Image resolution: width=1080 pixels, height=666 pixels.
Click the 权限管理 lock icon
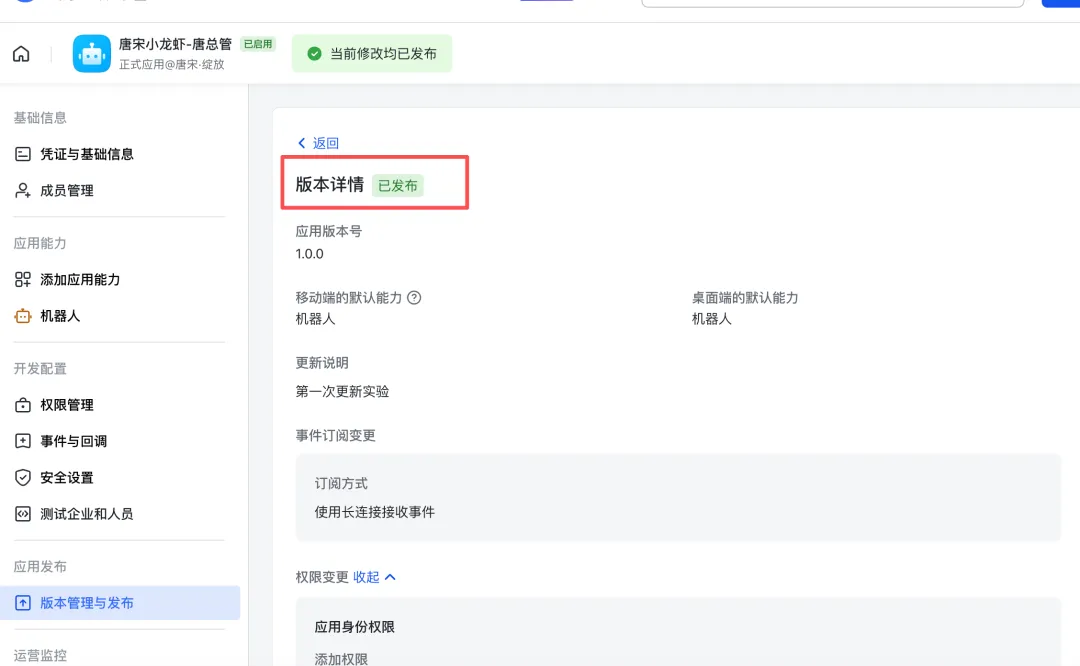tap(23, 405)
